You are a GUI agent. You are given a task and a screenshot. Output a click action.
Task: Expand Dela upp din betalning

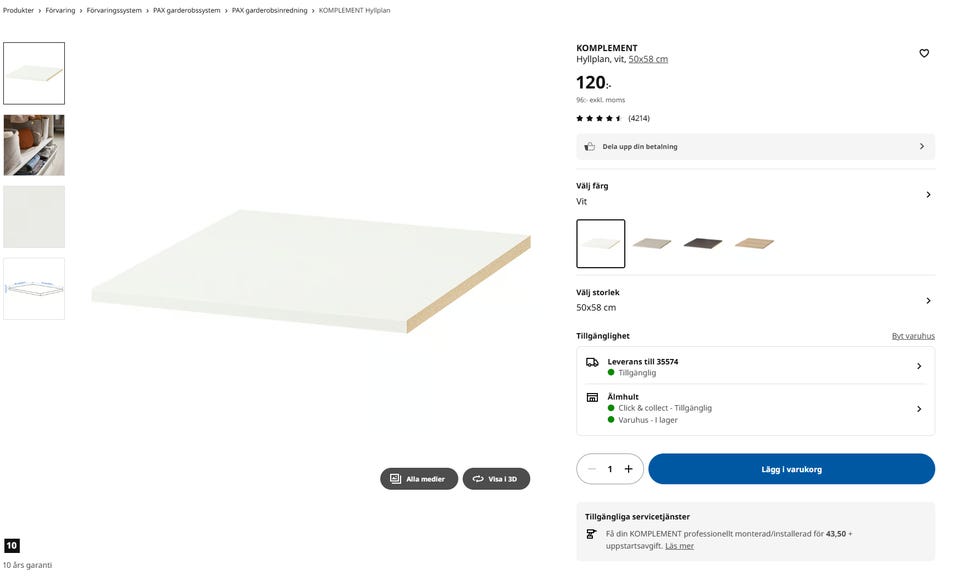(921, 147)
